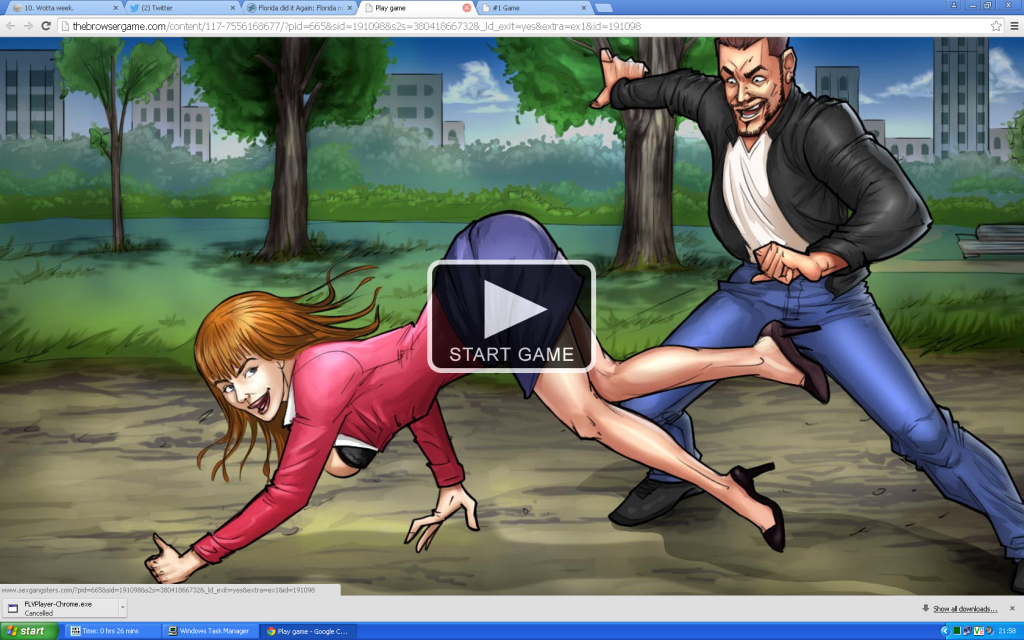Switch to the '#1 Game' tab

[535, 8]
